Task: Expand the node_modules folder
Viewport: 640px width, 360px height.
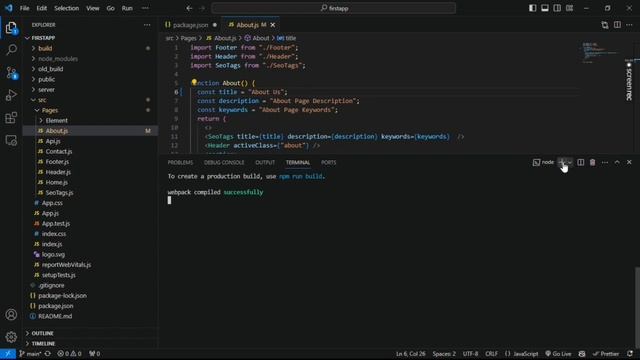Action: [x=90, y=59]
